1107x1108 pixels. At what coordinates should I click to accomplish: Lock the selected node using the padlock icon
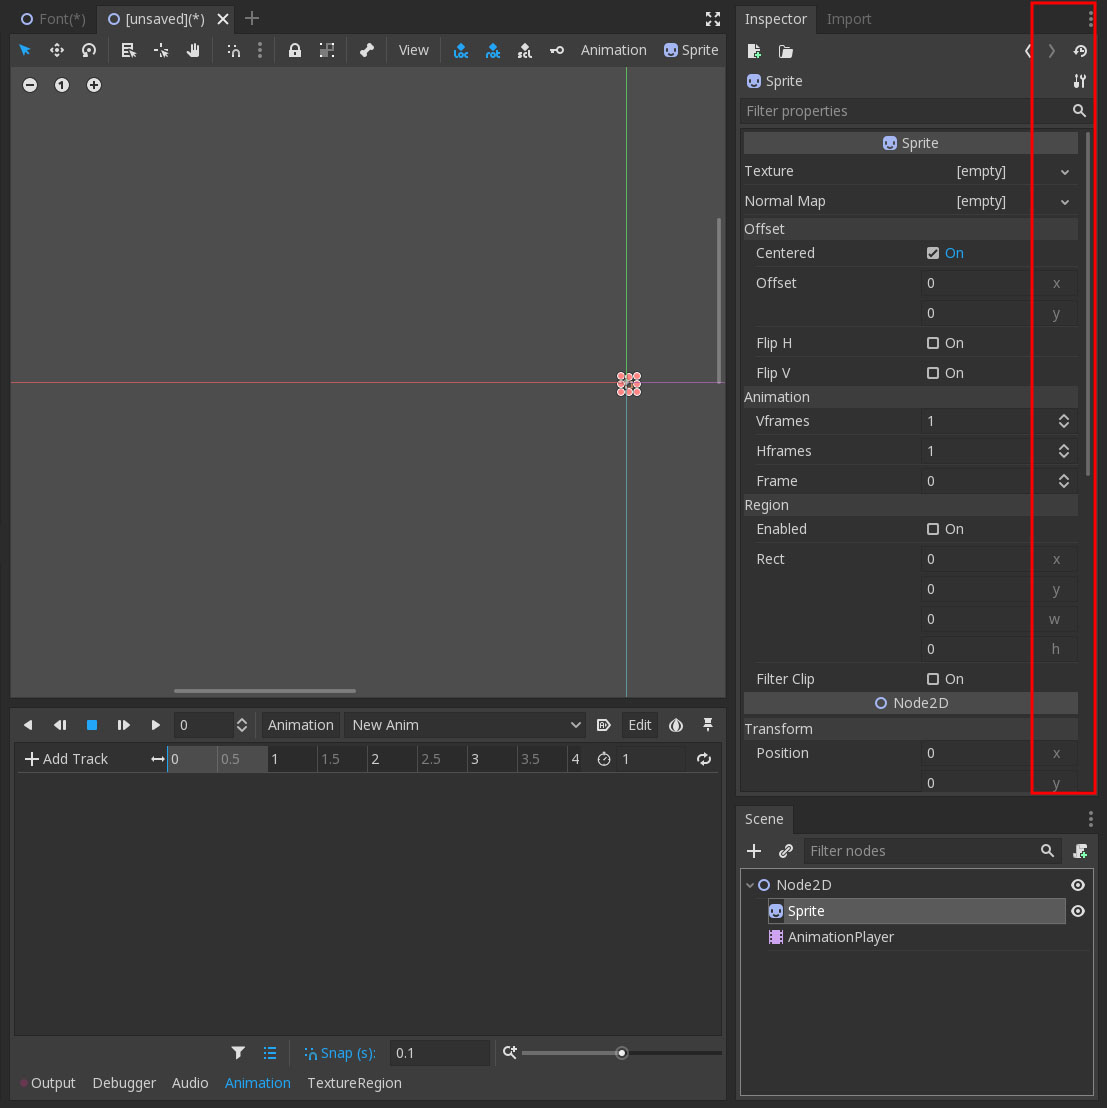pyautogui.click(x=296, y=49)
